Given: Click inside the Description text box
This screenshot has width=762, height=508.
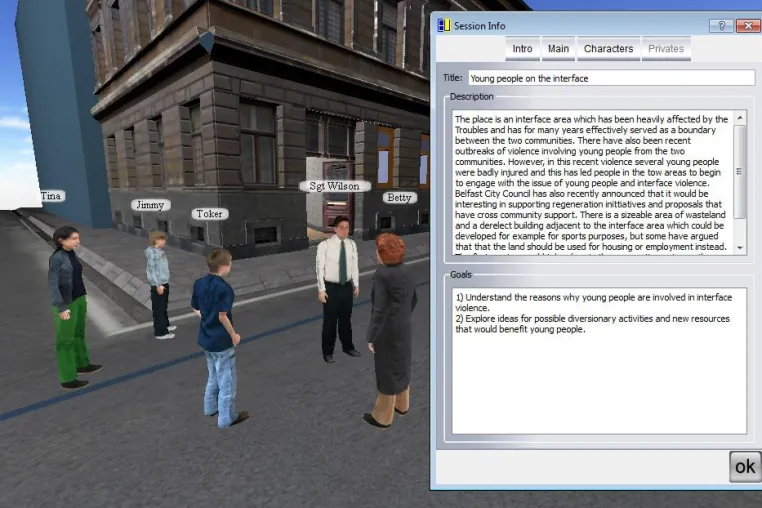Looking at the screenshot, I should 593,183.
